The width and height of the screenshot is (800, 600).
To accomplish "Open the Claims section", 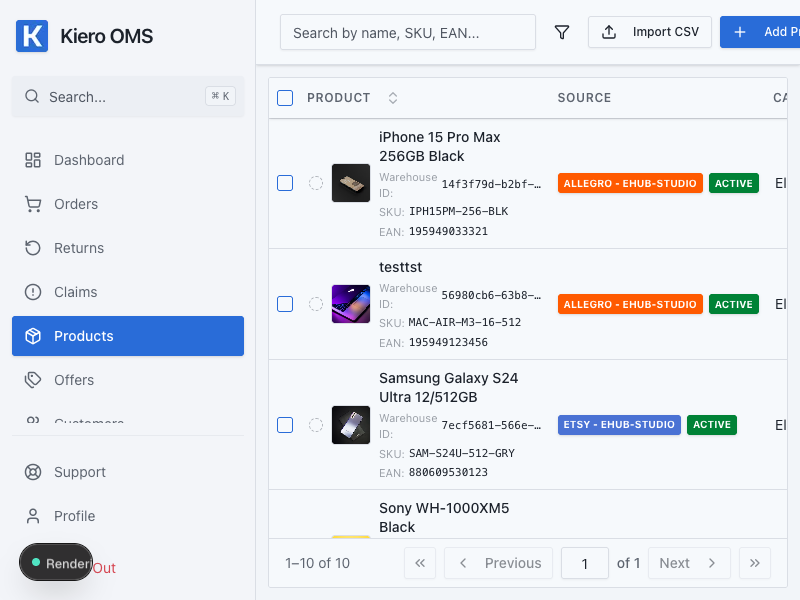I will (128, 292).
